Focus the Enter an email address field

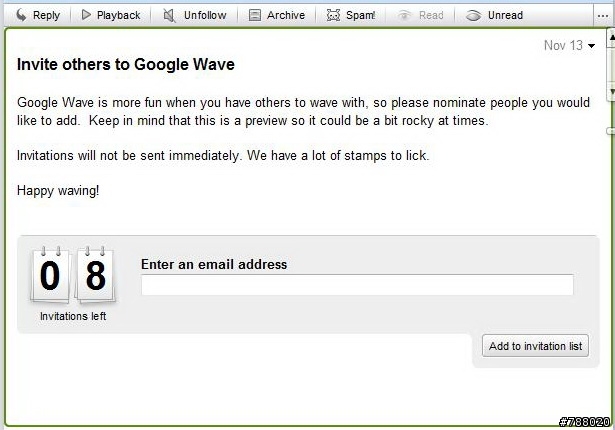click(357, 285)
